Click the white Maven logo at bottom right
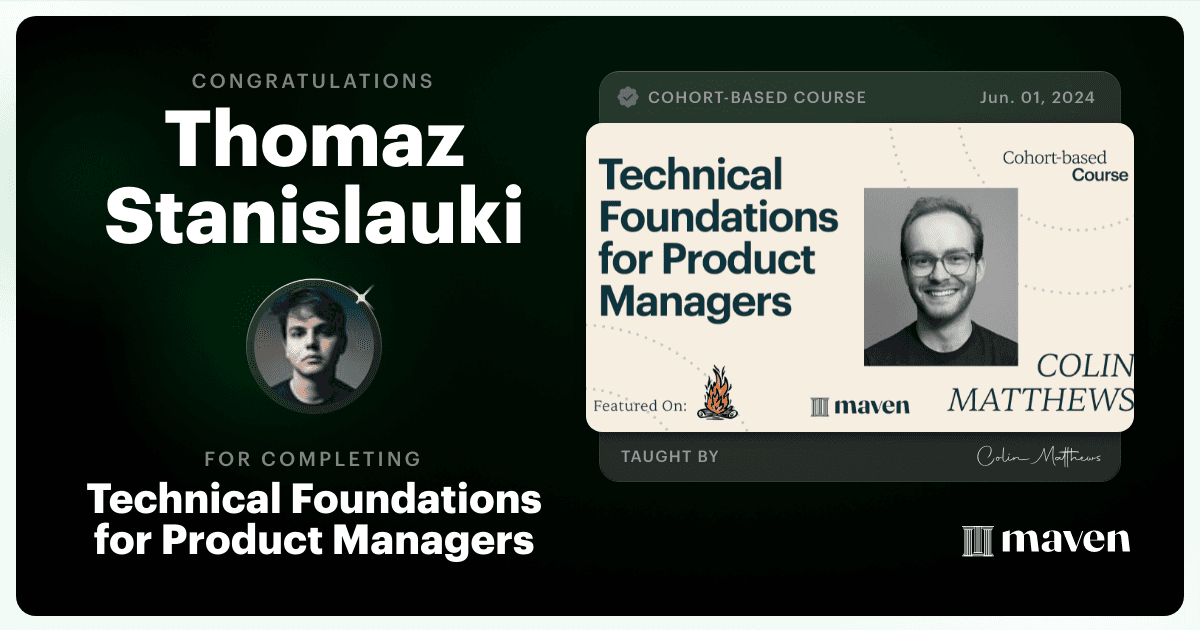 (1045, 540)
